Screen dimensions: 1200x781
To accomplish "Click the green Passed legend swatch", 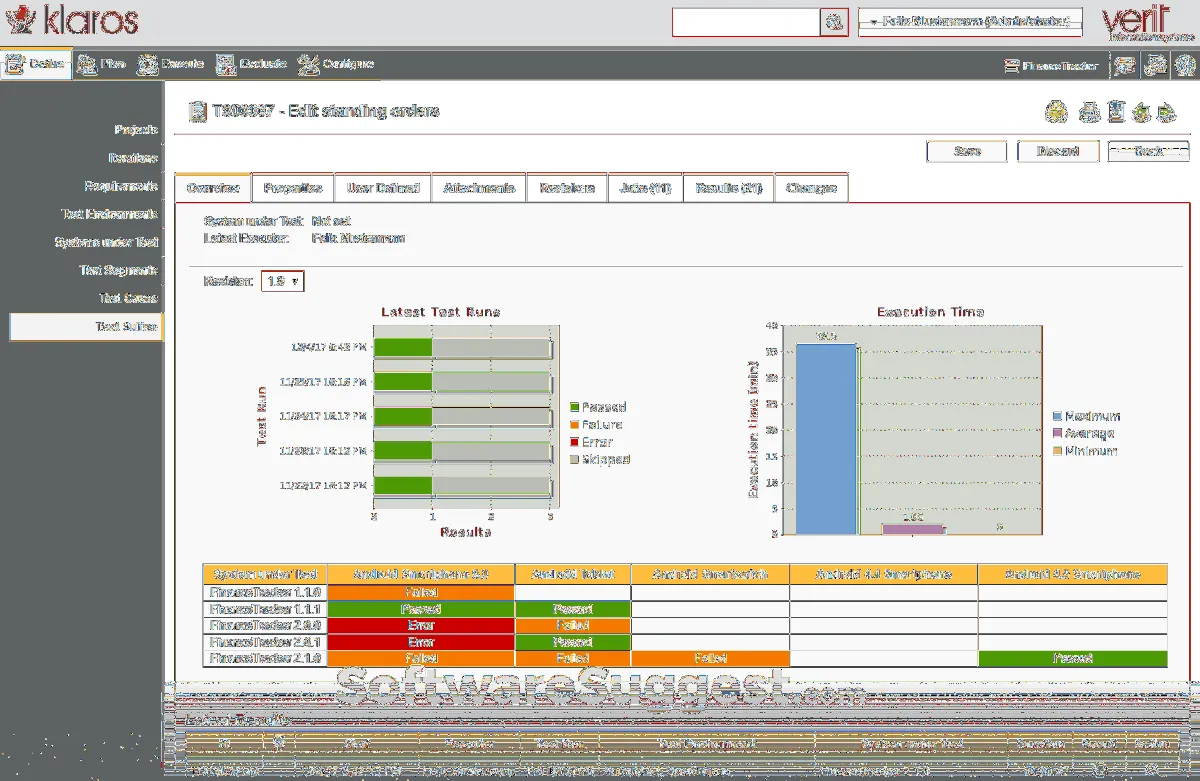I will [575, 407].
